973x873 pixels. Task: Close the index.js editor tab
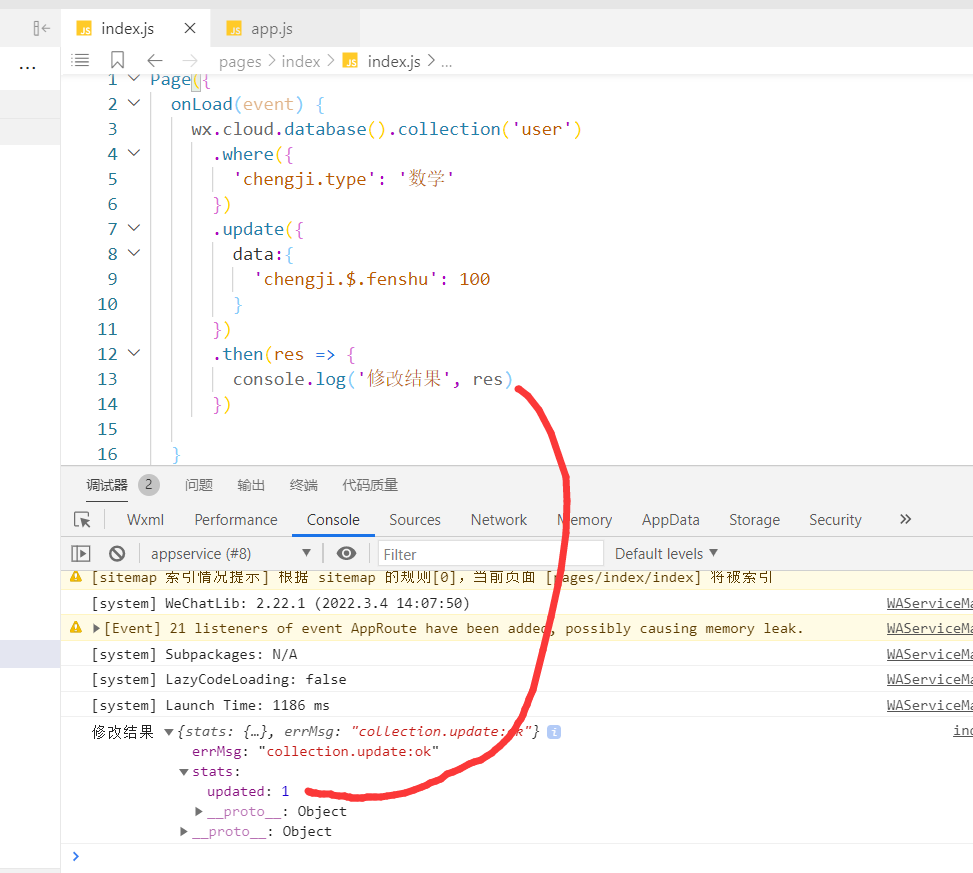point(190,28)
